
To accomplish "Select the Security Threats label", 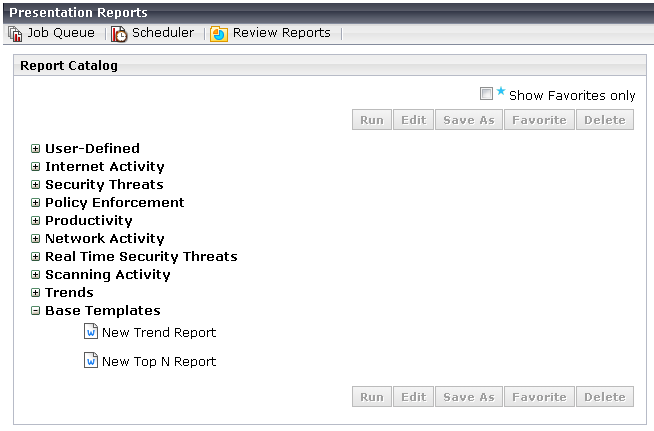I will 104,184.
